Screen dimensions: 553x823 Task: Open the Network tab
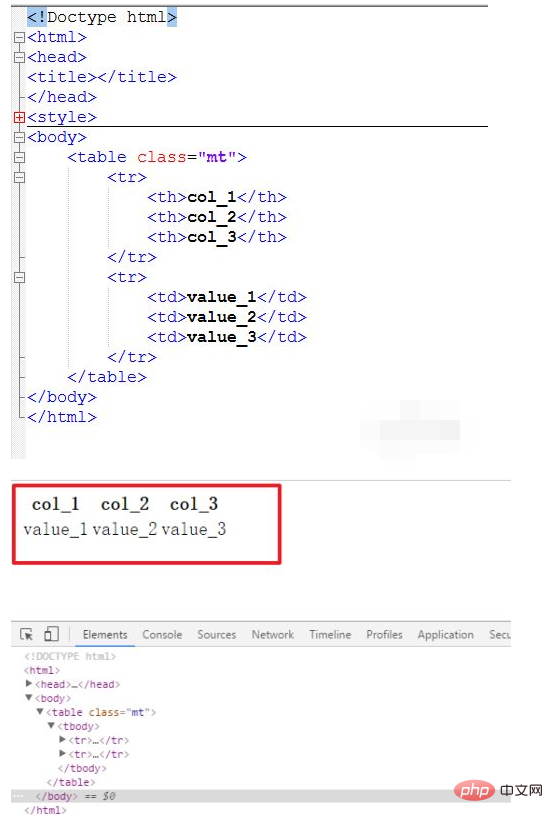tap(273, 635)
